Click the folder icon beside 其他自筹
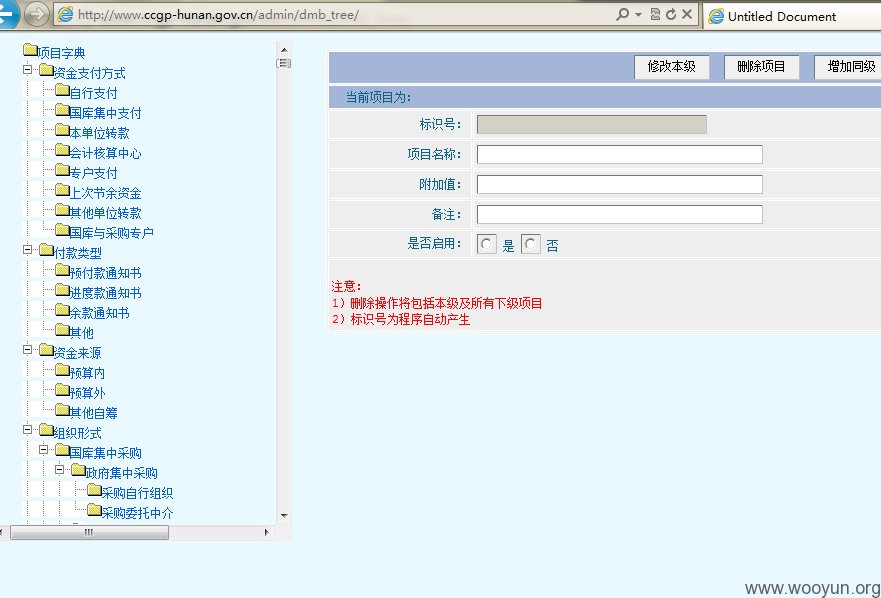Viewport: 881px width, 598px height. tap(62, 410)
